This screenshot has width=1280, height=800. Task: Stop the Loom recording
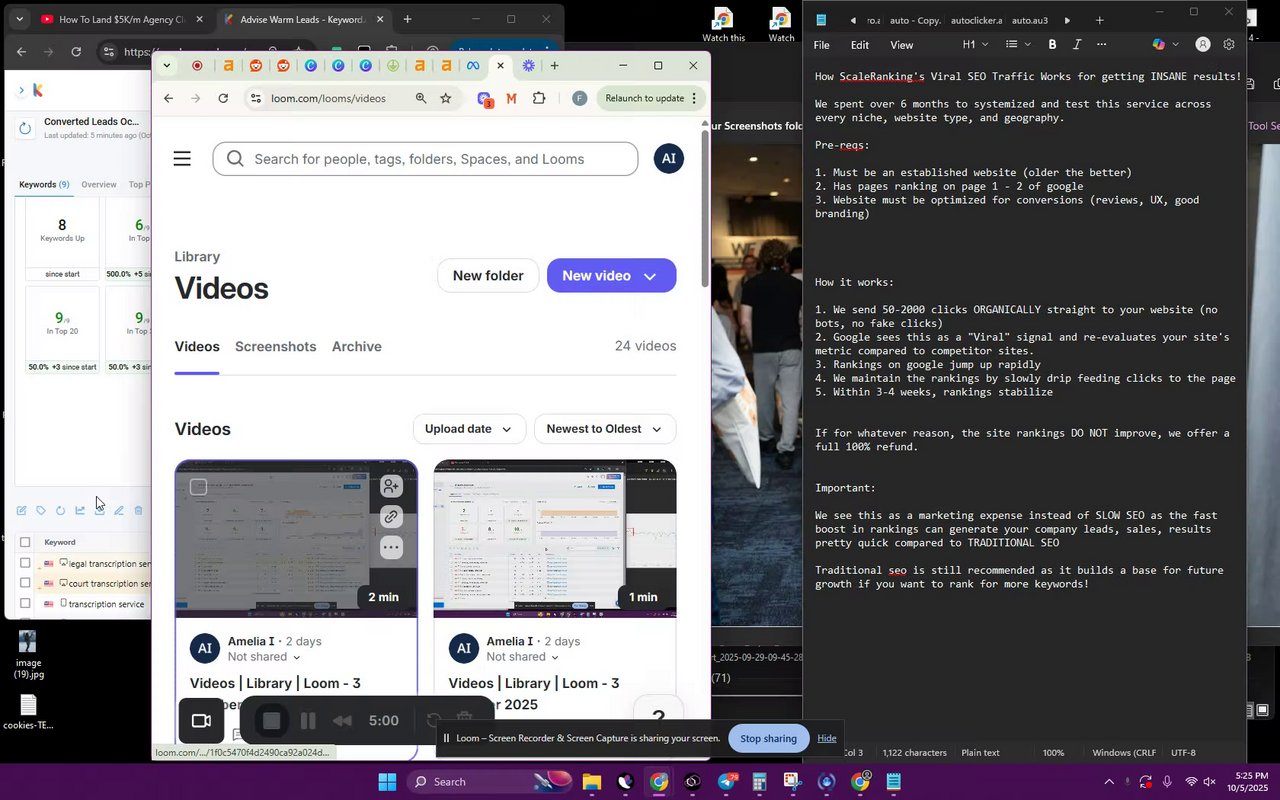pyautogui.click(x=271, y=721)
